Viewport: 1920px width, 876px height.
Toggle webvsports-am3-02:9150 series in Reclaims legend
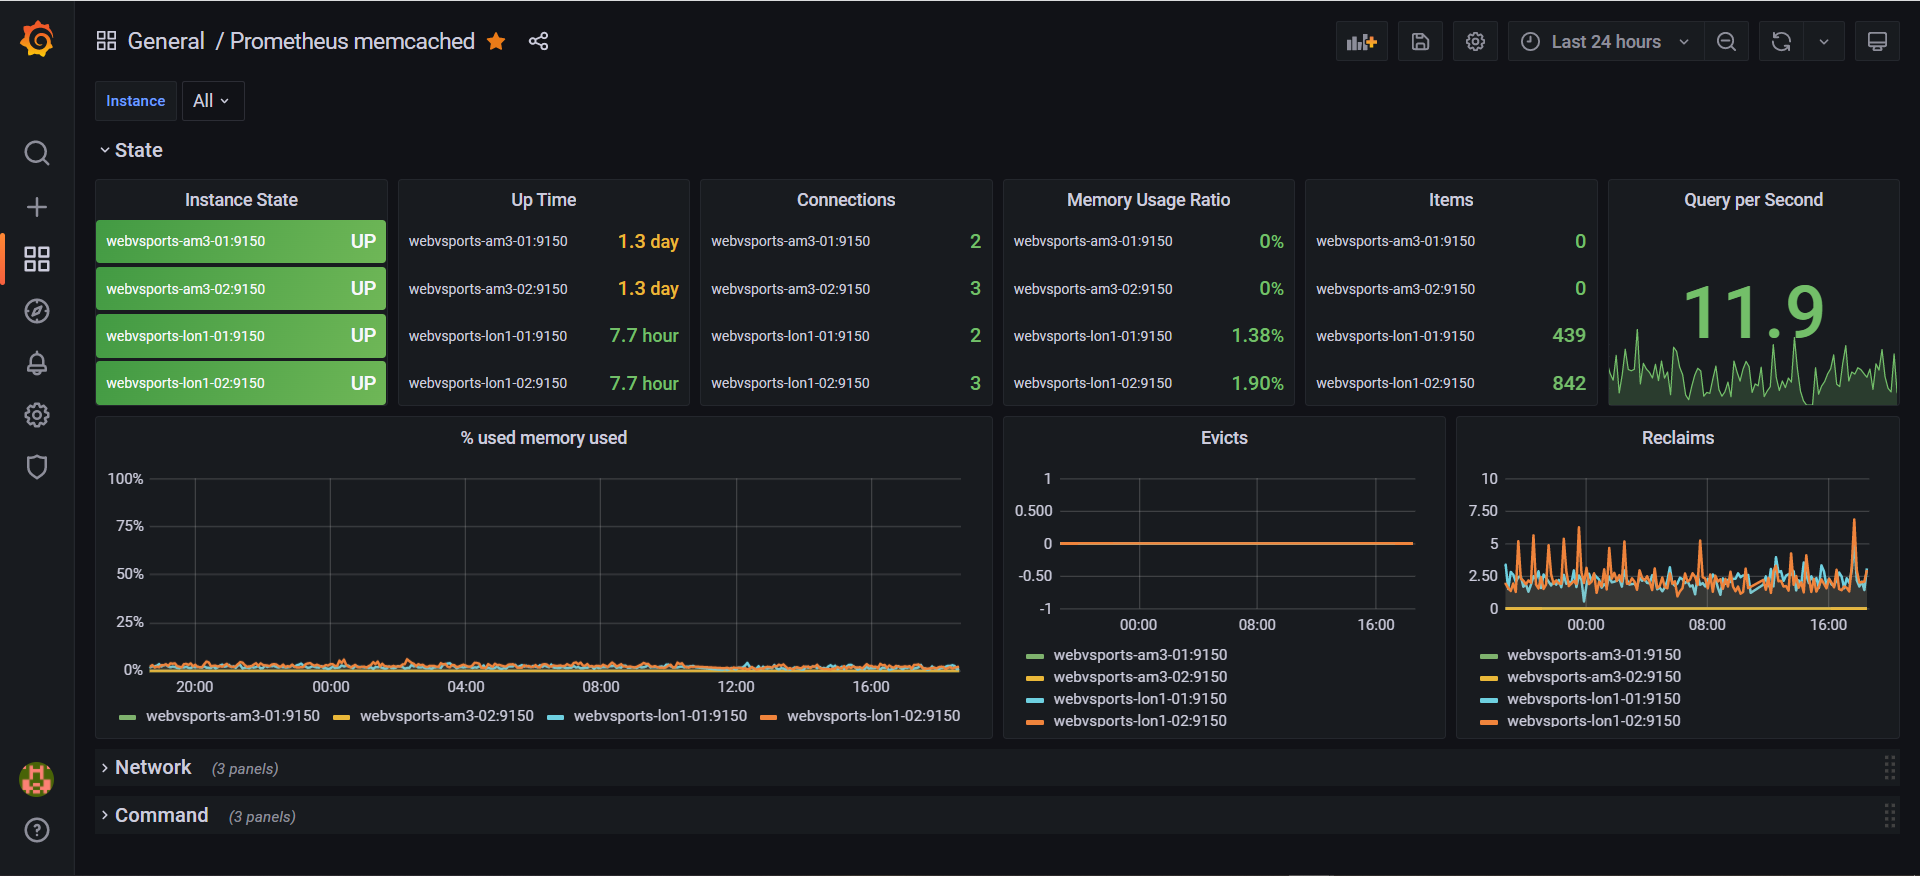(x=1594, y=677)
